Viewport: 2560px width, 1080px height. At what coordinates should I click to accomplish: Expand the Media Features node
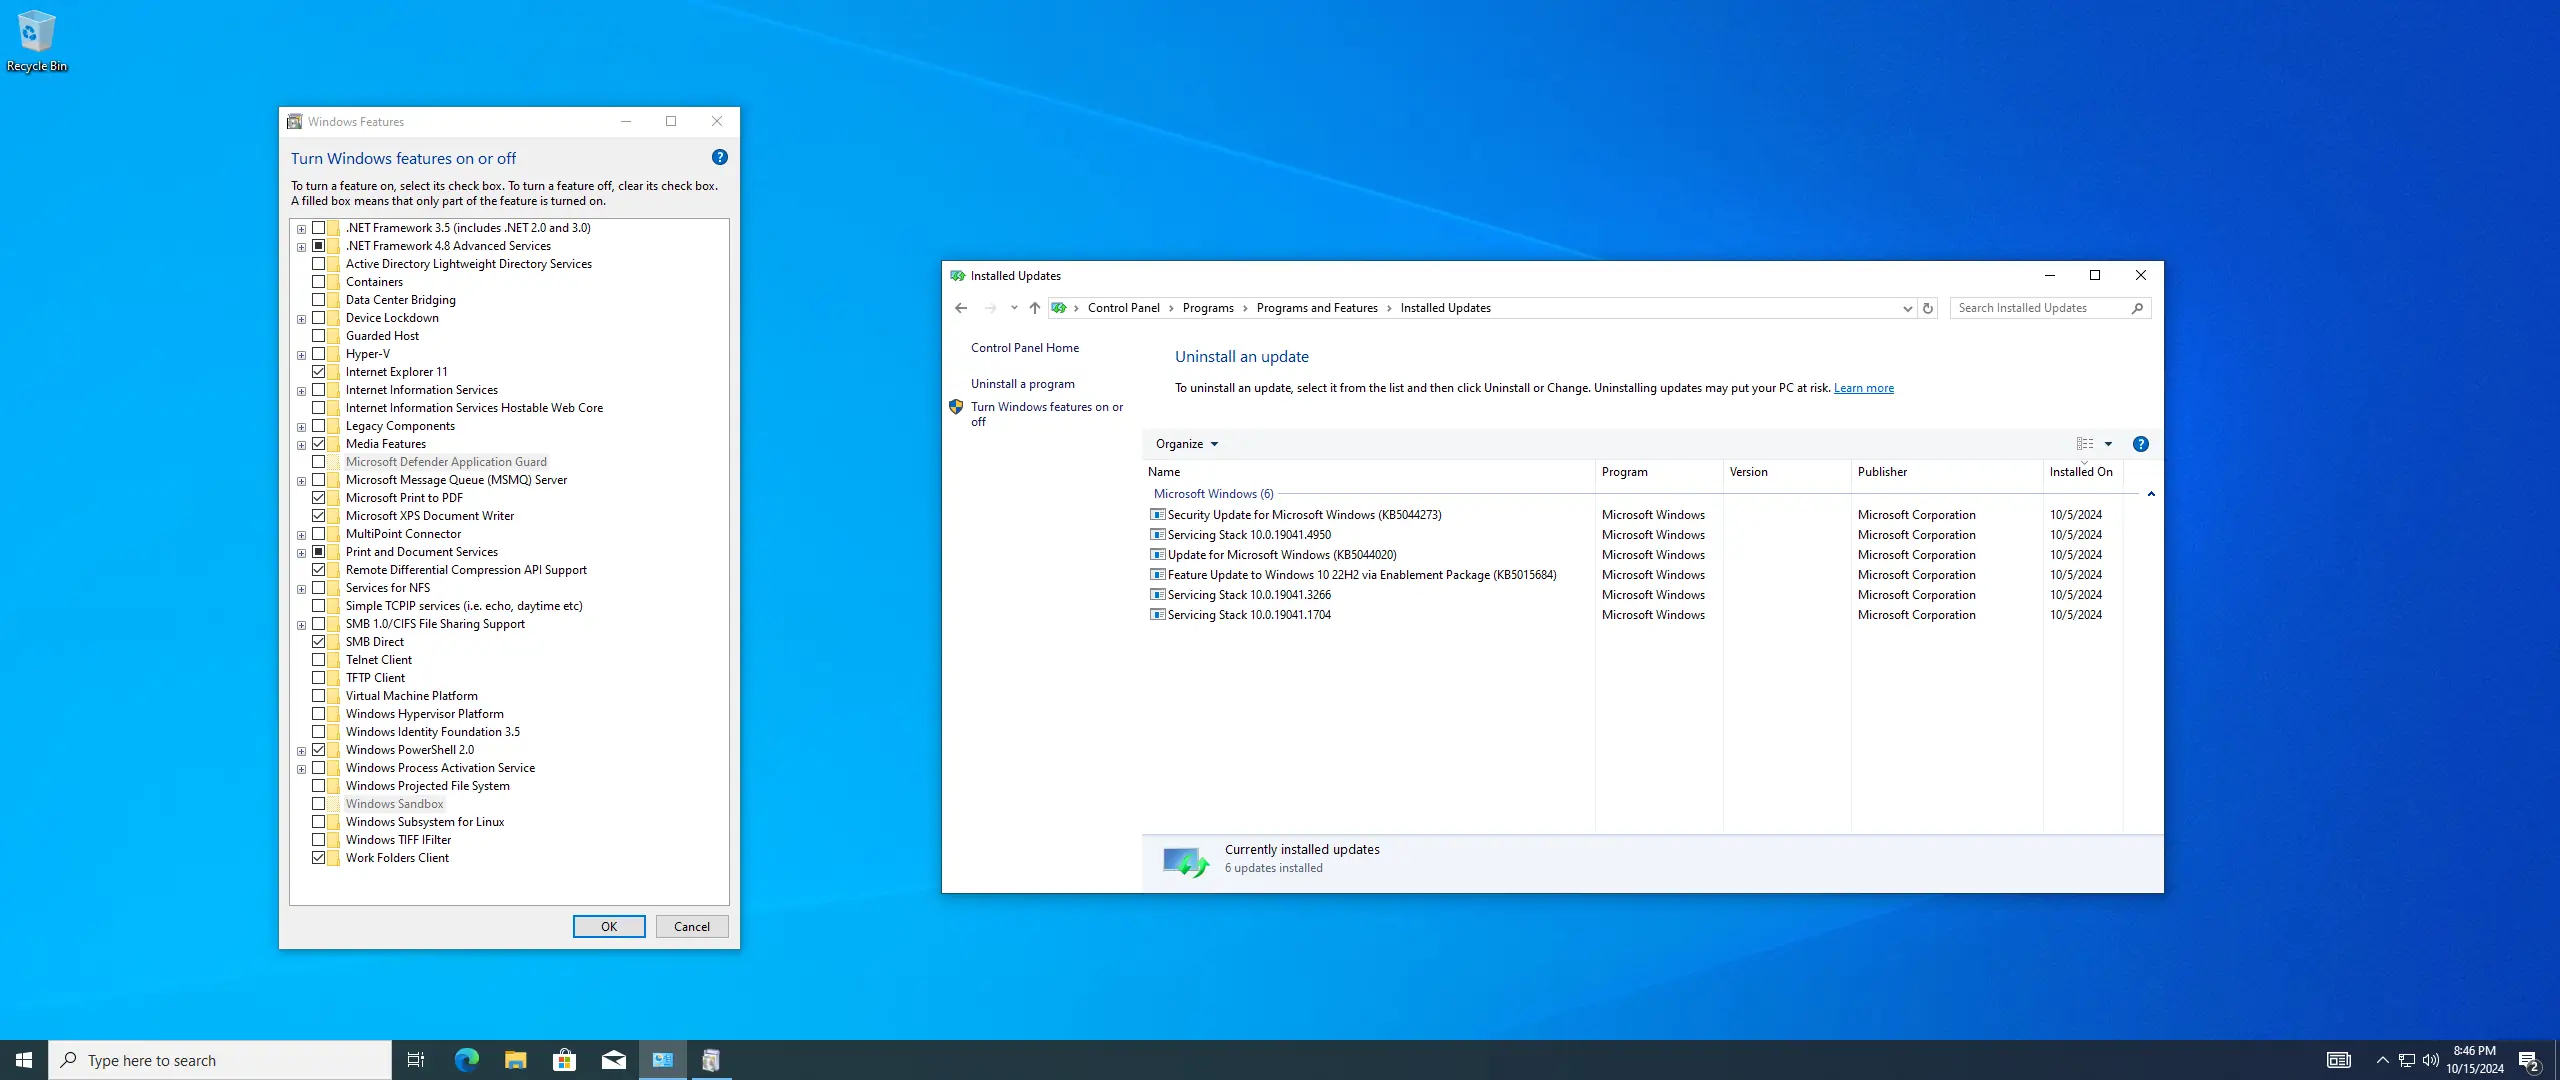point(301,445)
